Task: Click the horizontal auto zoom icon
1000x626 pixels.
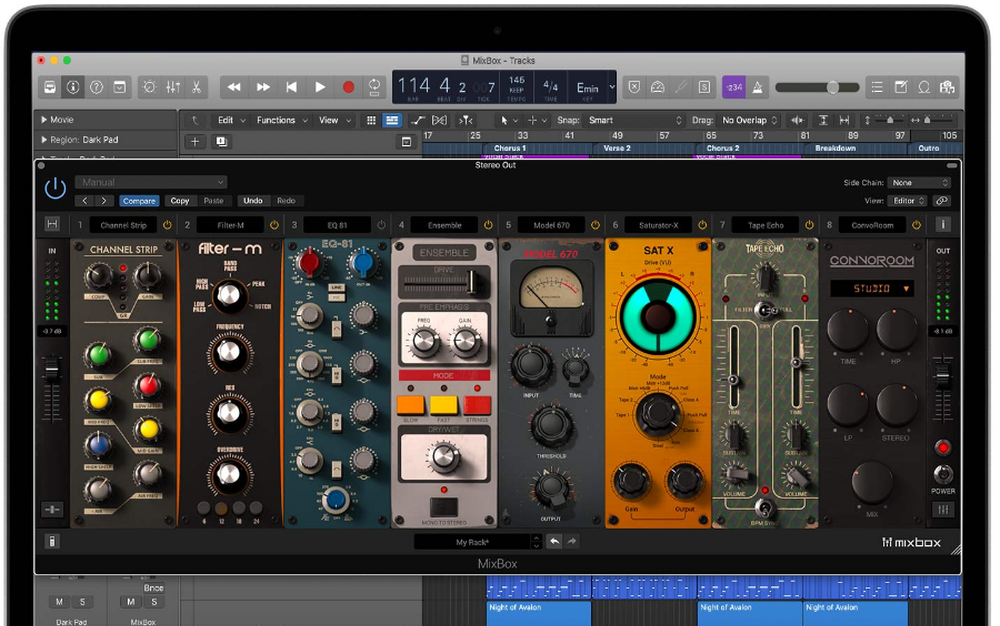Action: click(844, 120)
